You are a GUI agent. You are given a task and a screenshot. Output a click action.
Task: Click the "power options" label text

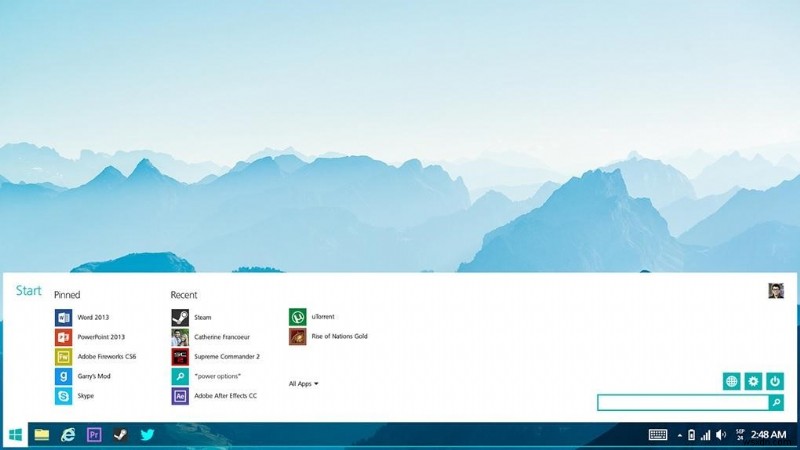[218, 377]
